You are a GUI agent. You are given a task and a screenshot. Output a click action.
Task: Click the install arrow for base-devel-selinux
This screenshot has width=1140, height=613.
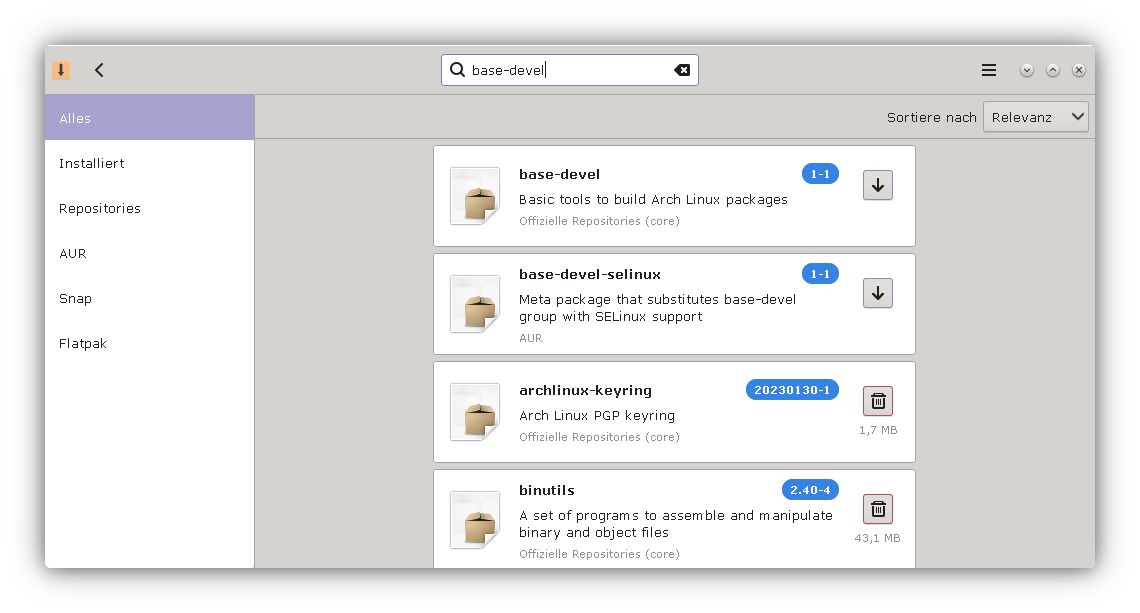[x=877, y=293]
